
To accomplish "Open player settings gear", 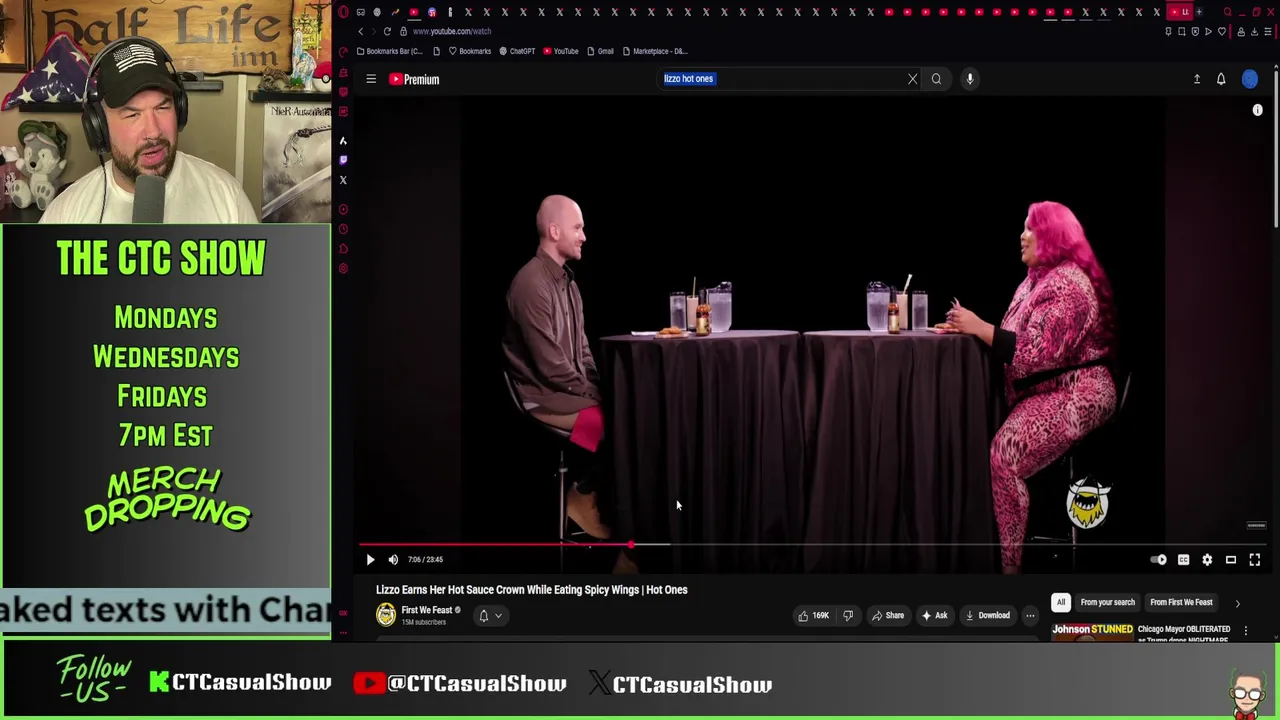I will (1207, 560).
